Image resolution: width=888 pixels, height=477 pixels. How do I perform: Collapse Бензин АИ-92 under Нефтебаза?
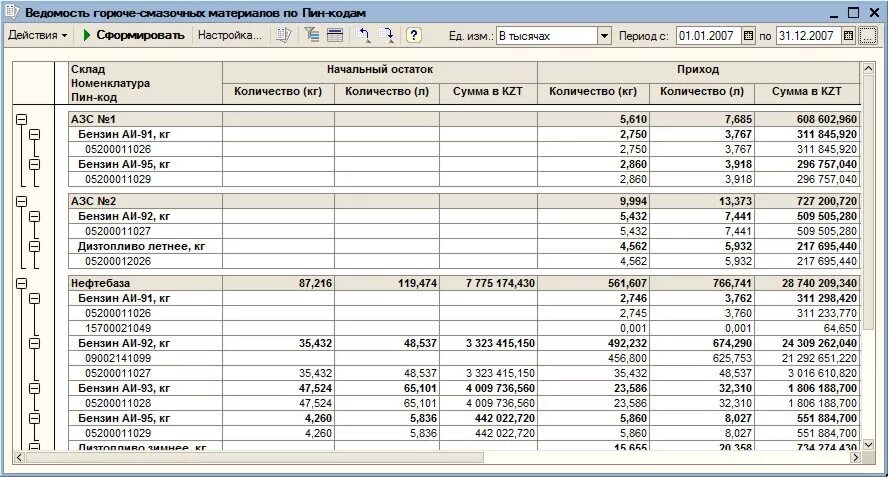tap(35, 343)
